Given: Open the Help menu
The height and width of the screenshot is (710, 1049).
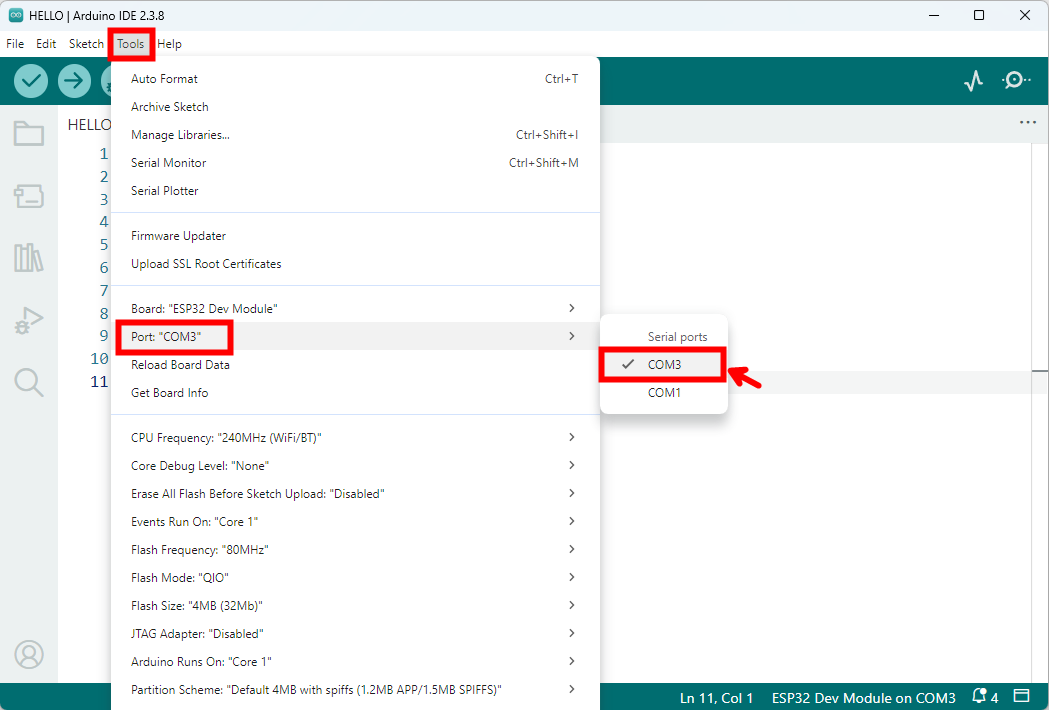Looking at the screenshot, I should pyautogui.click(x=169, y=44).
